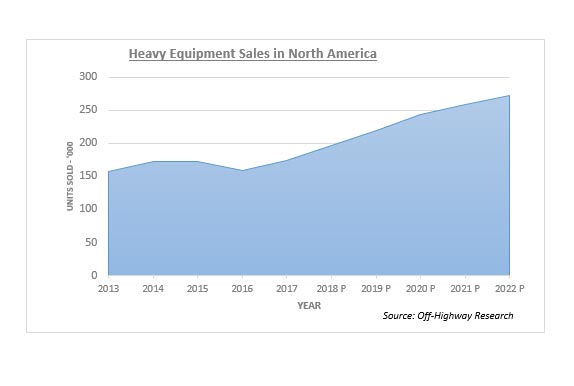Click the YEAR axis title
Viewport: 574px width, 386px height.
pyautogui.click(x=309, y=306)
